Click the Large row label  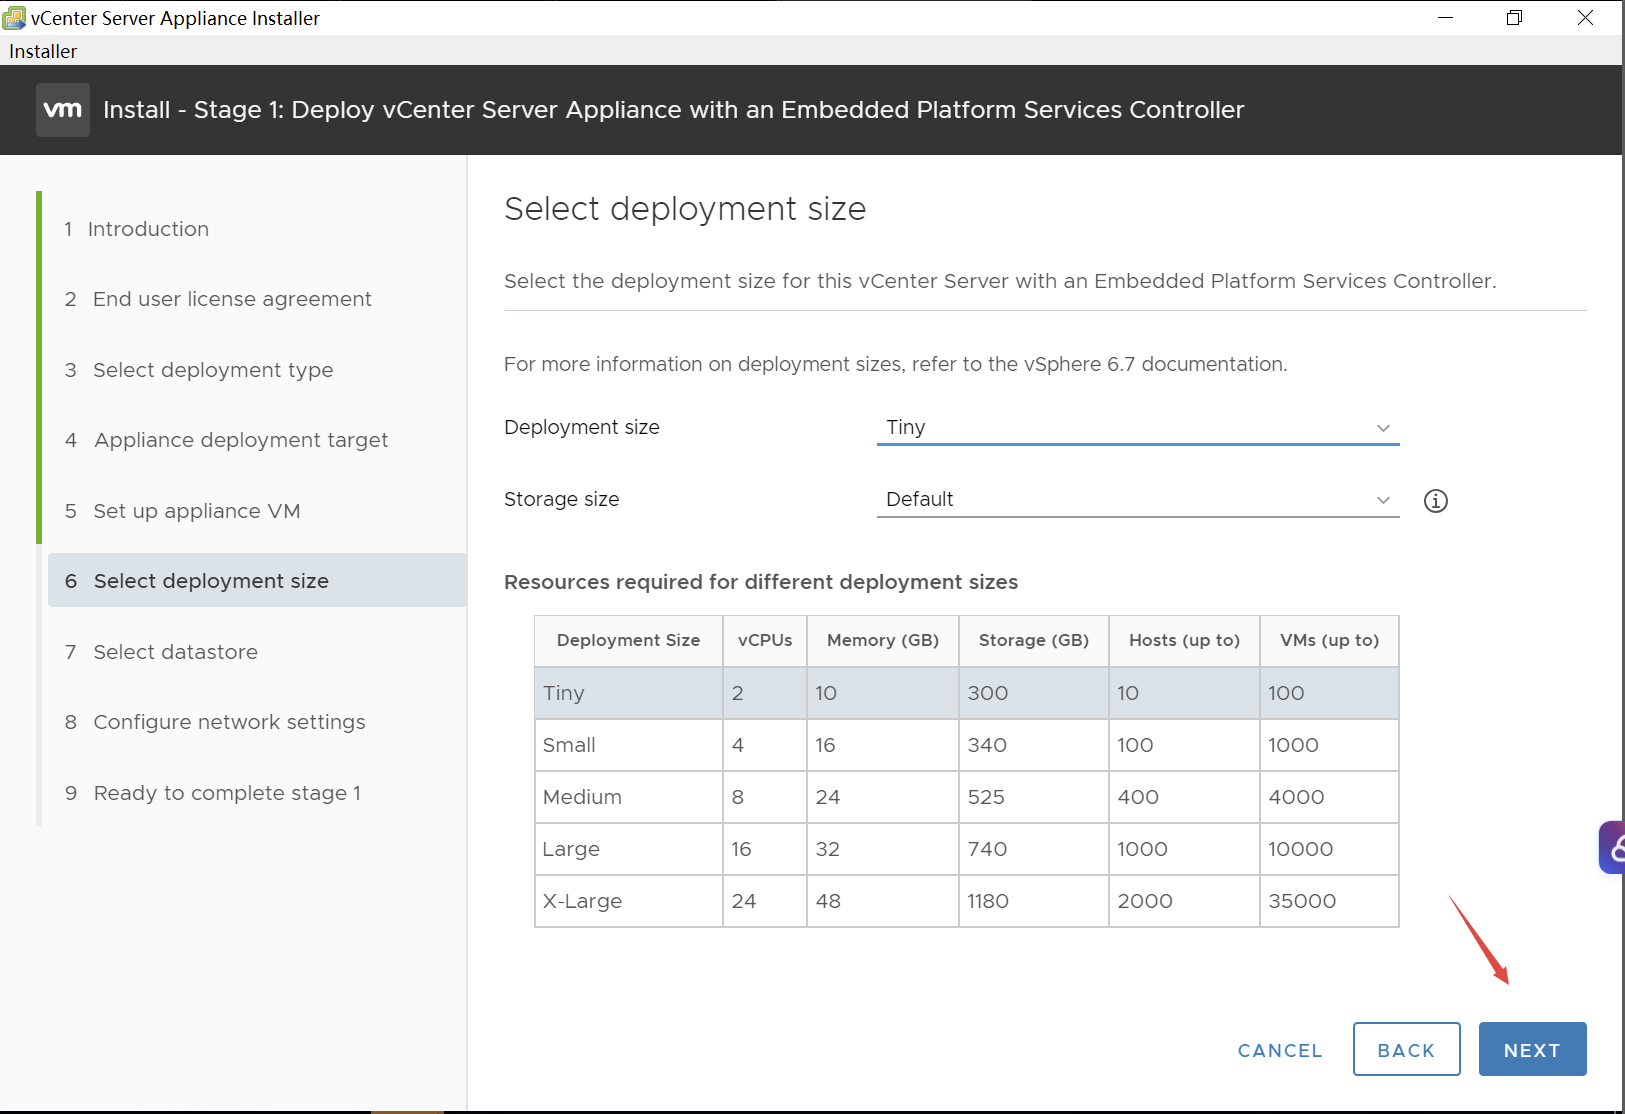pyautogui.click(x=571, y=849)
